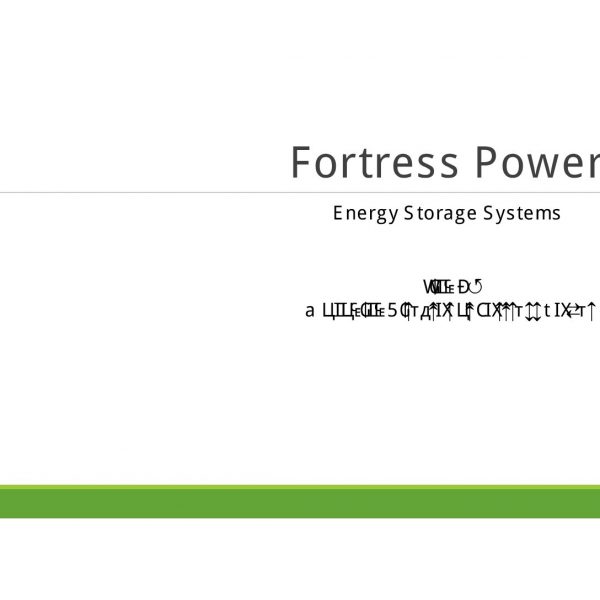600x600 pixels.
Task: Click the blank white area below the green bar
Action: coord(300,560)
